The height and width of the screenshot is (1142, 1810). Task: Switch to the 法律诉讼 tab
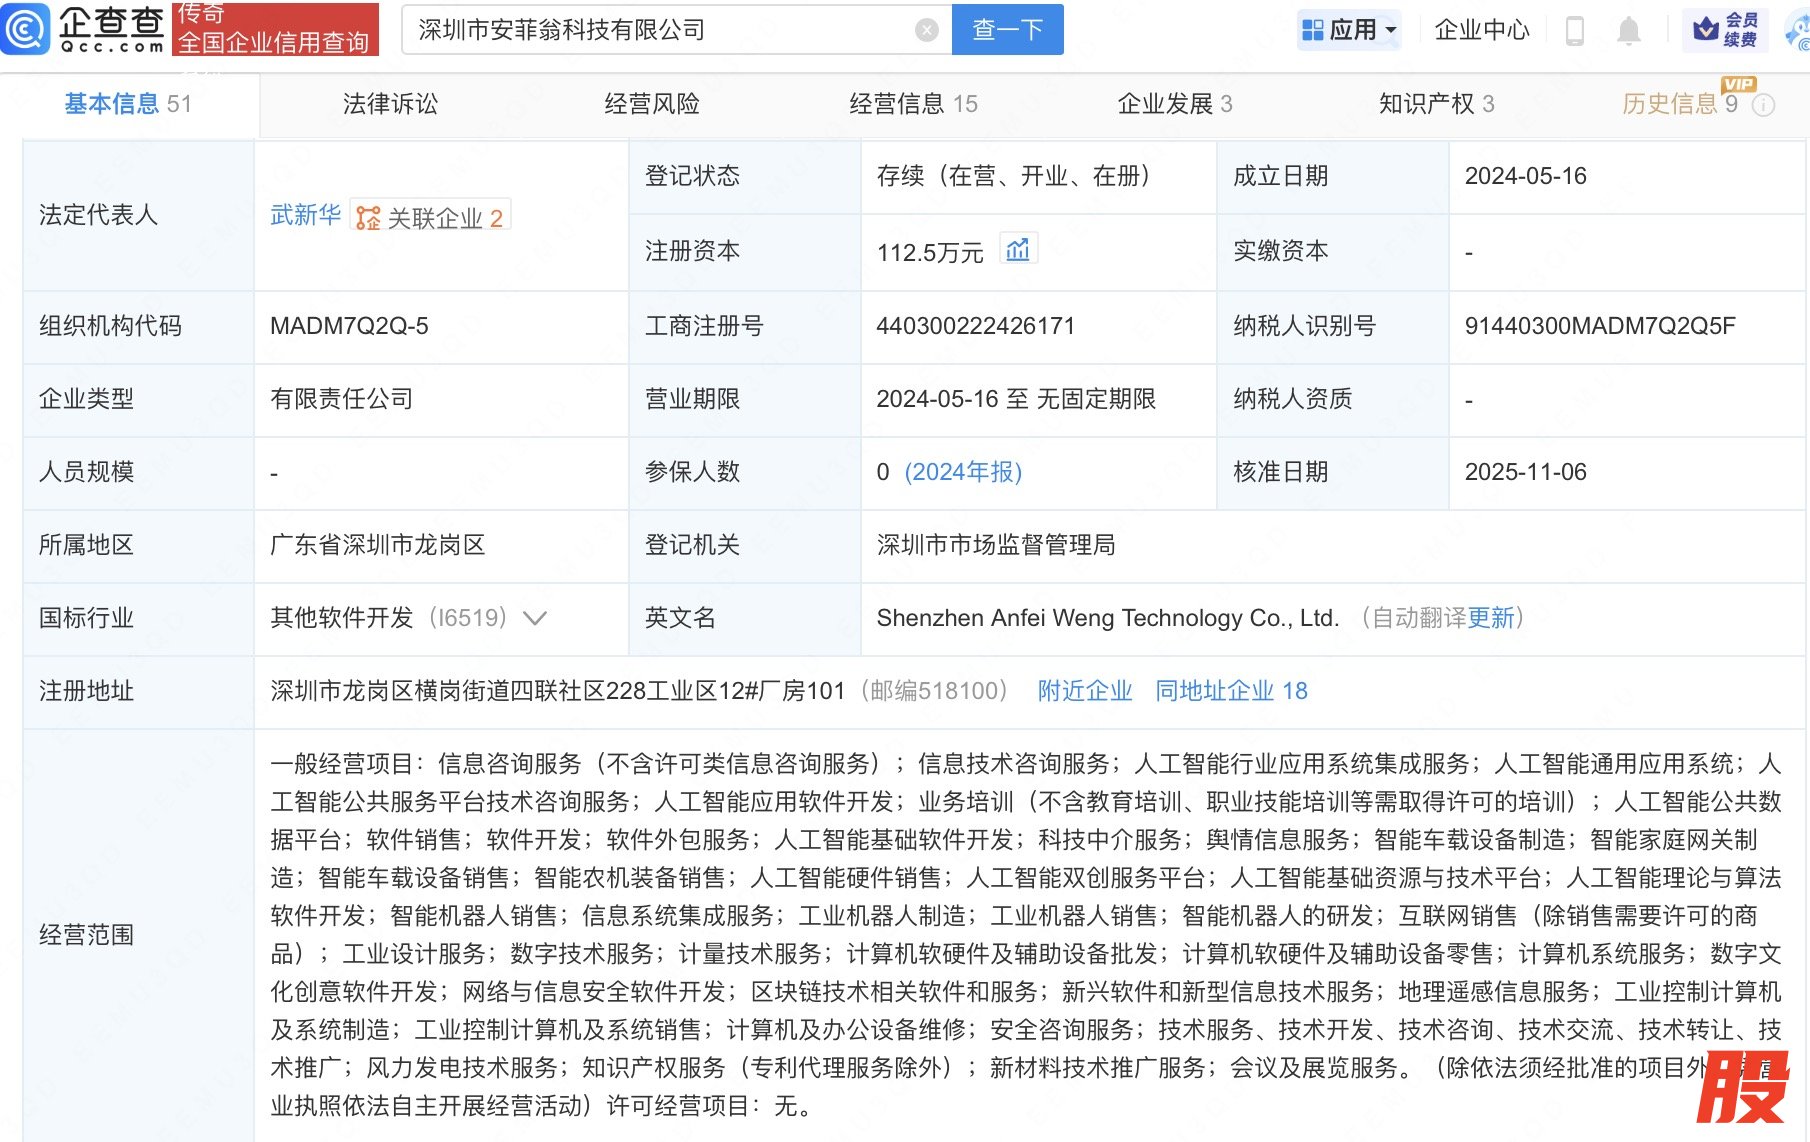pyautogui.click(x=390, y=104)
